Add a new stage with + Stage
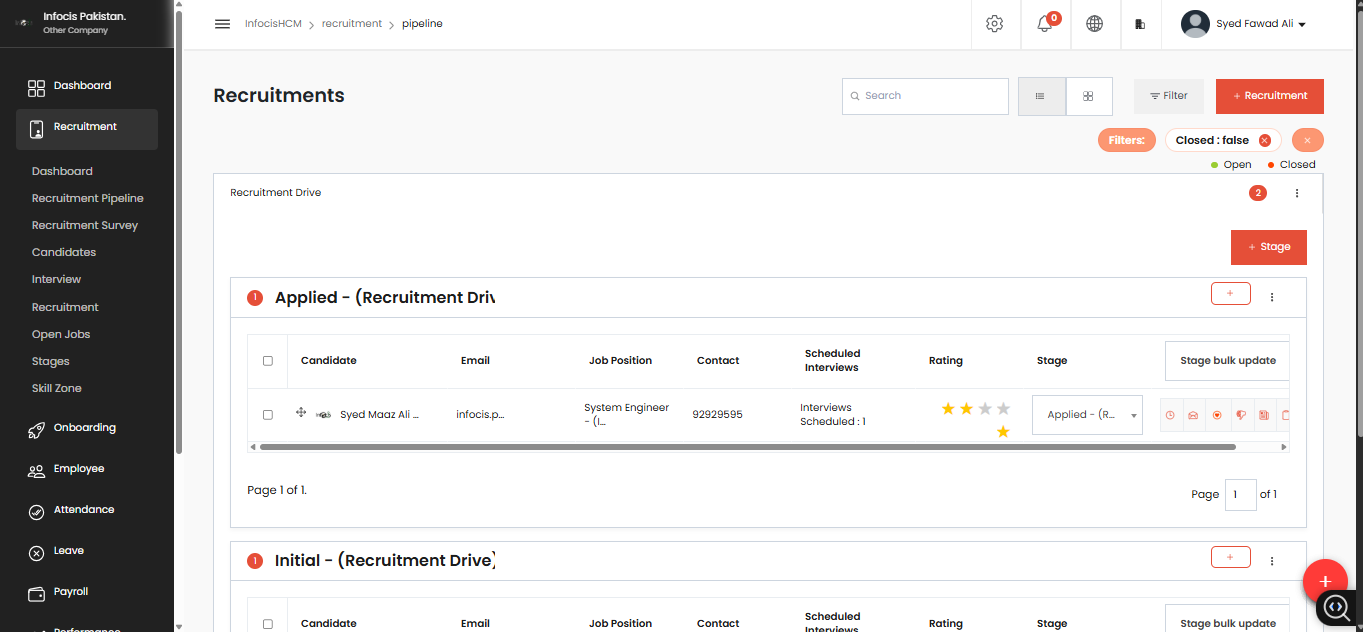Viewport: 1363px width, 632px height. (x=1268, y=246)
